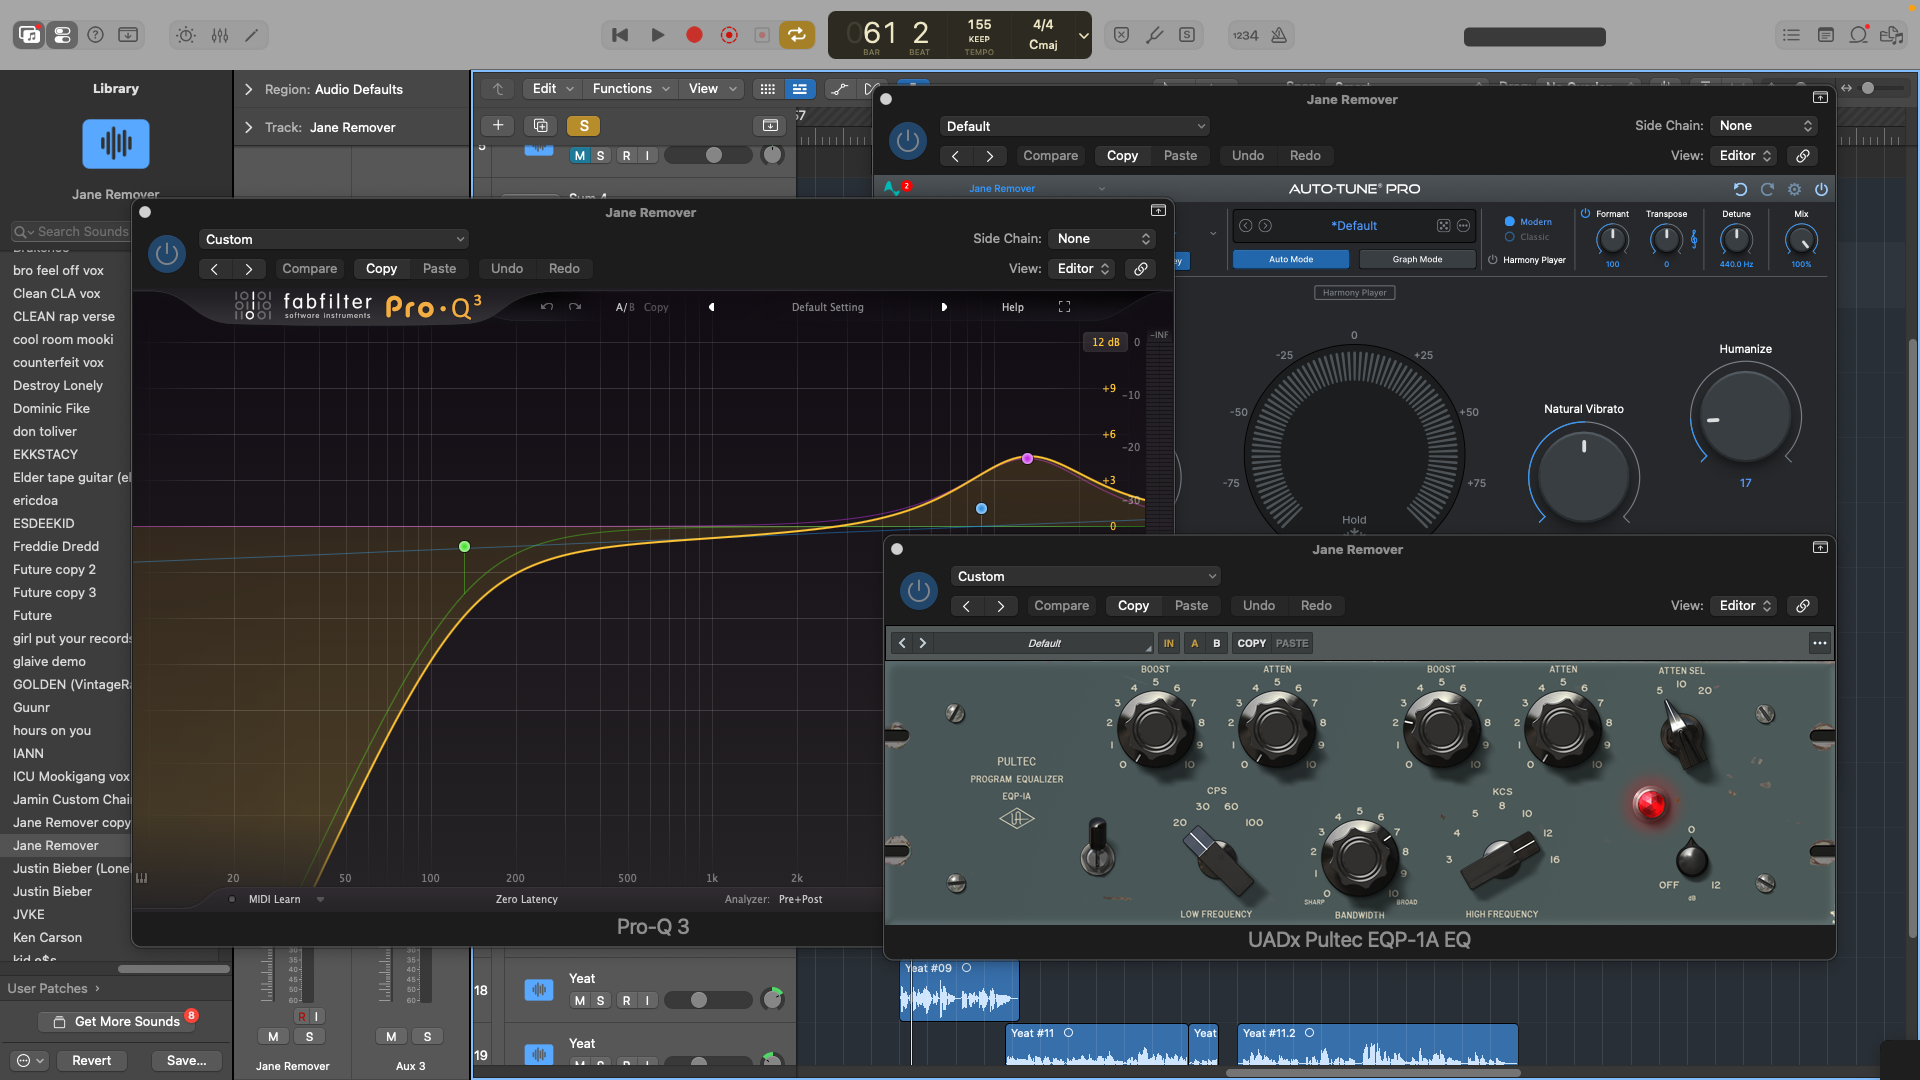This screenshot has width=1920, height=1080.
Task: Go to beginning of project
Action: click(620, 35)
